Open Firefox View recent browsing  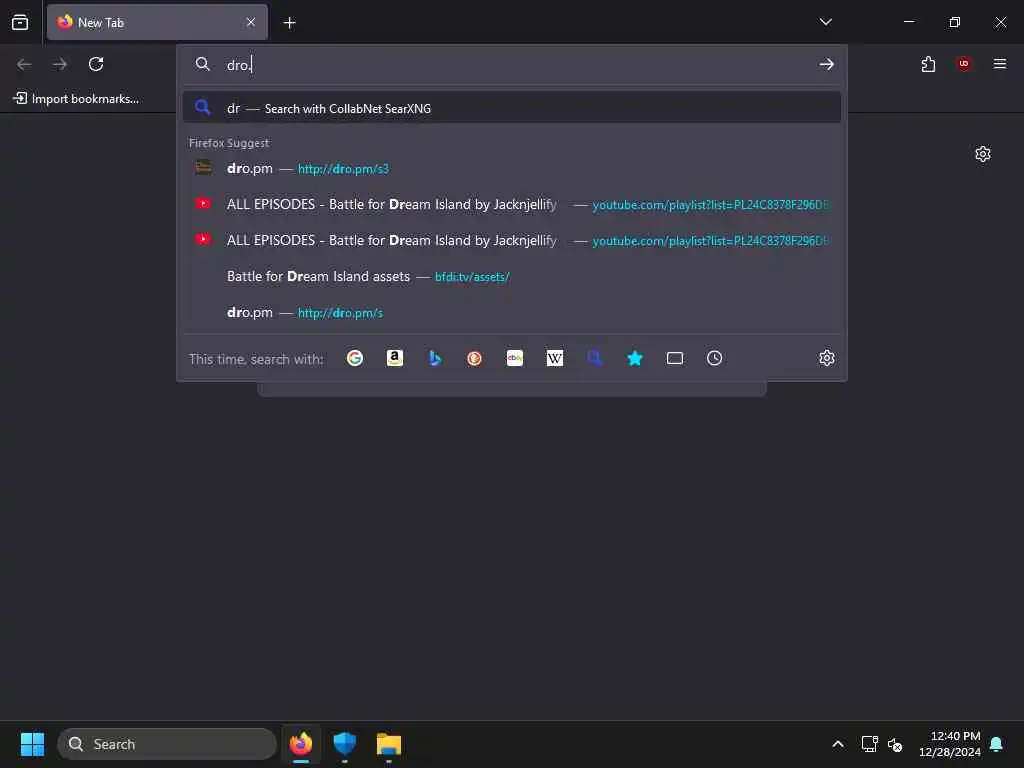(x=20, y=22)
